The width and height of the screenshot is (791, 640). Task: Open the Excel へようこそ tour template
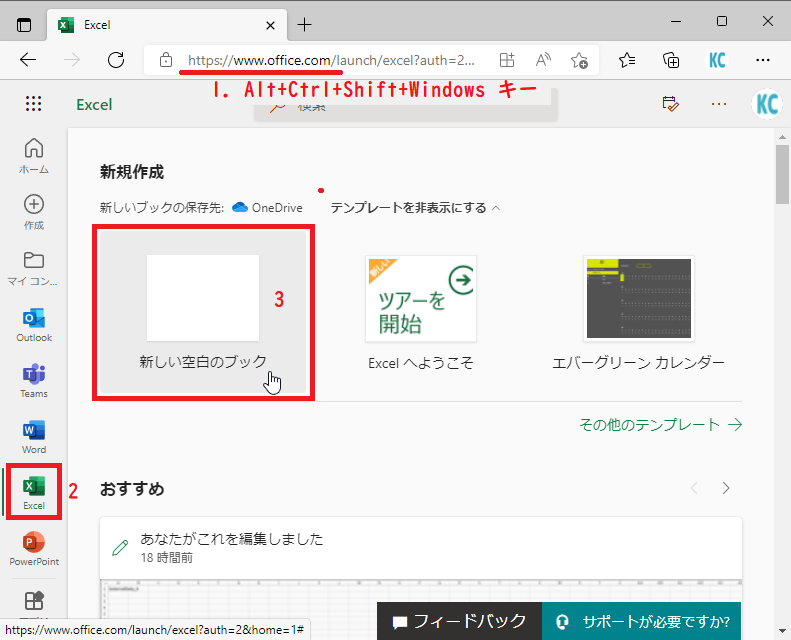coord(421,313)
